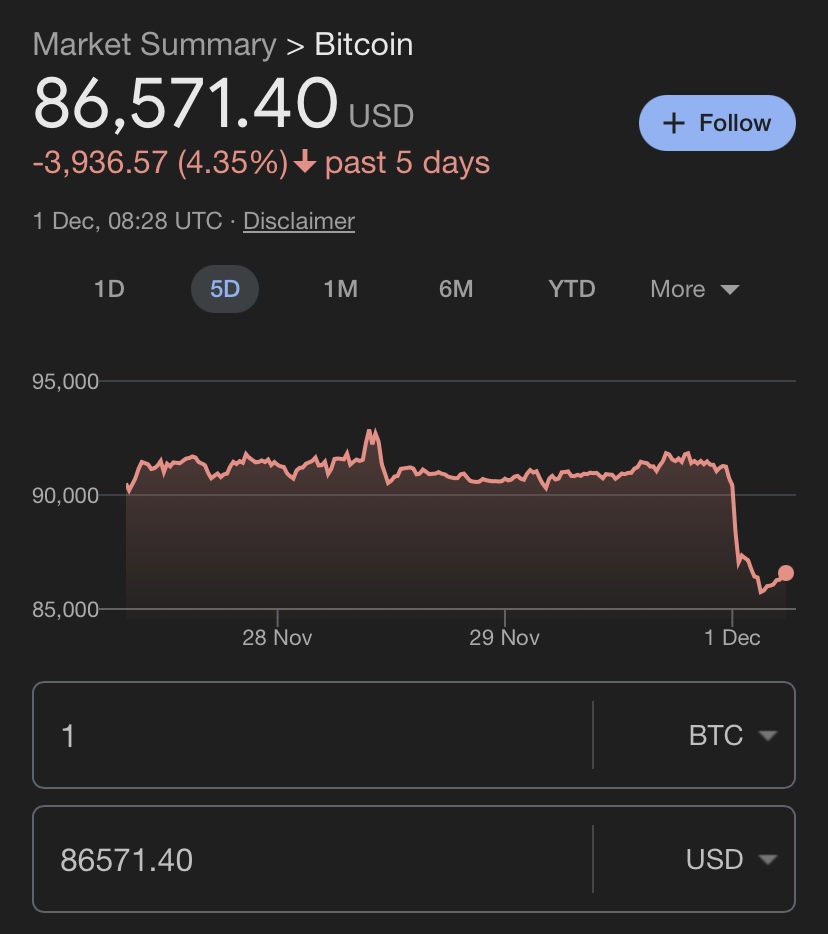
Task: Follow Bitcoin with the Follow button
Action: (x=717, y=123)
